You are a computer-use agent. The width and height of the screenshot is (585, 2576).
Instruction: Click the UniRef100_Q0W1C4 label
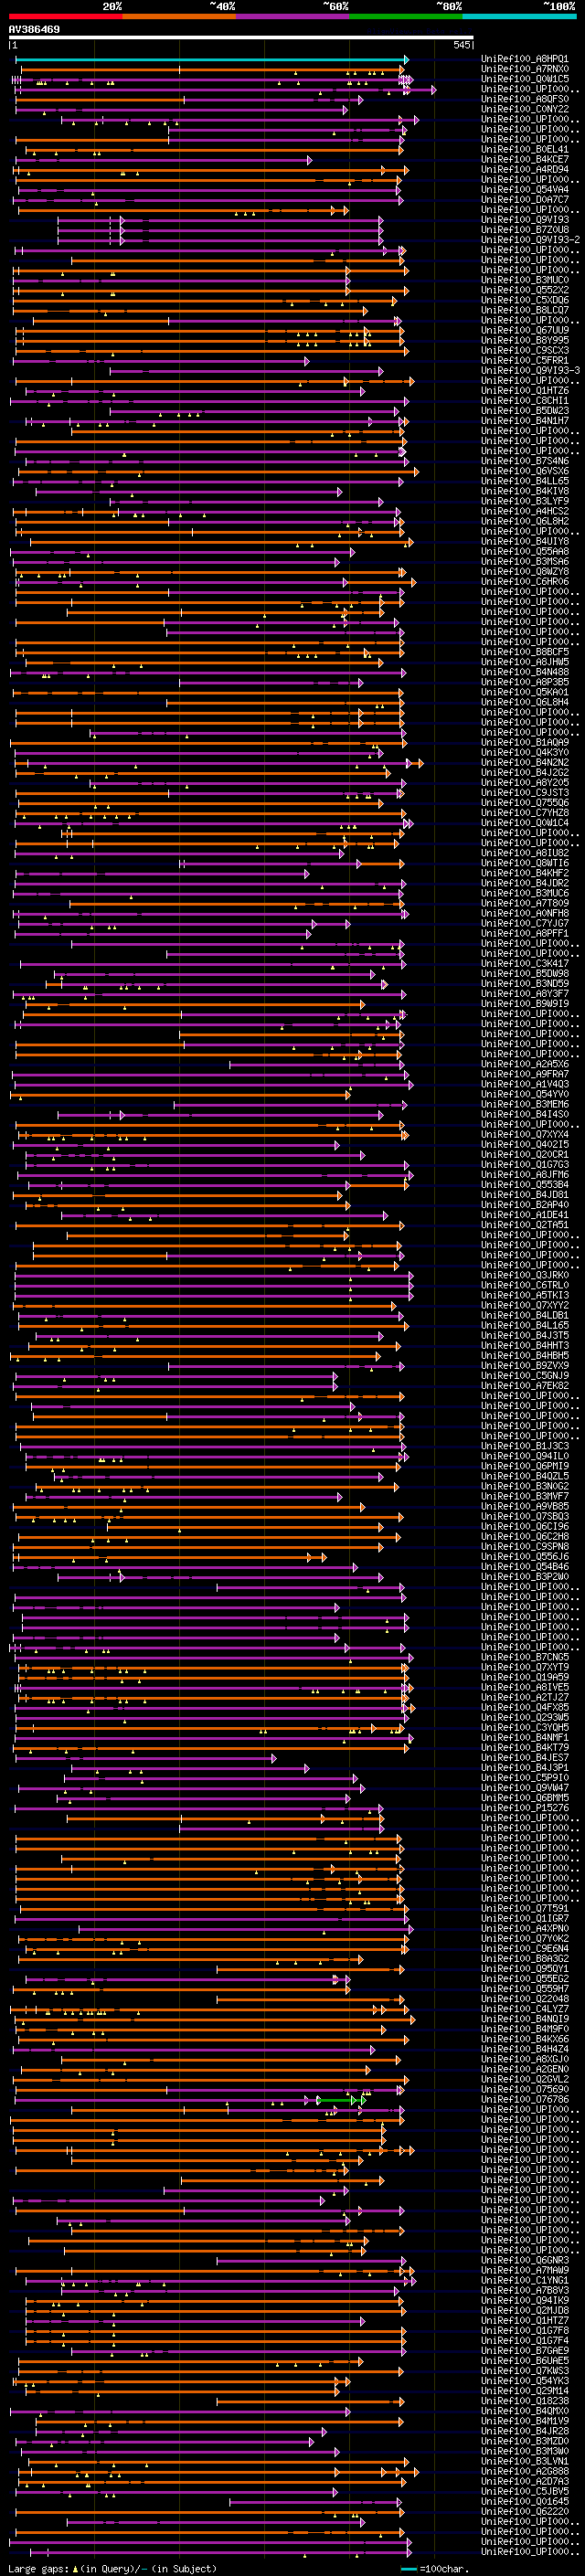[x=525, y=823]
